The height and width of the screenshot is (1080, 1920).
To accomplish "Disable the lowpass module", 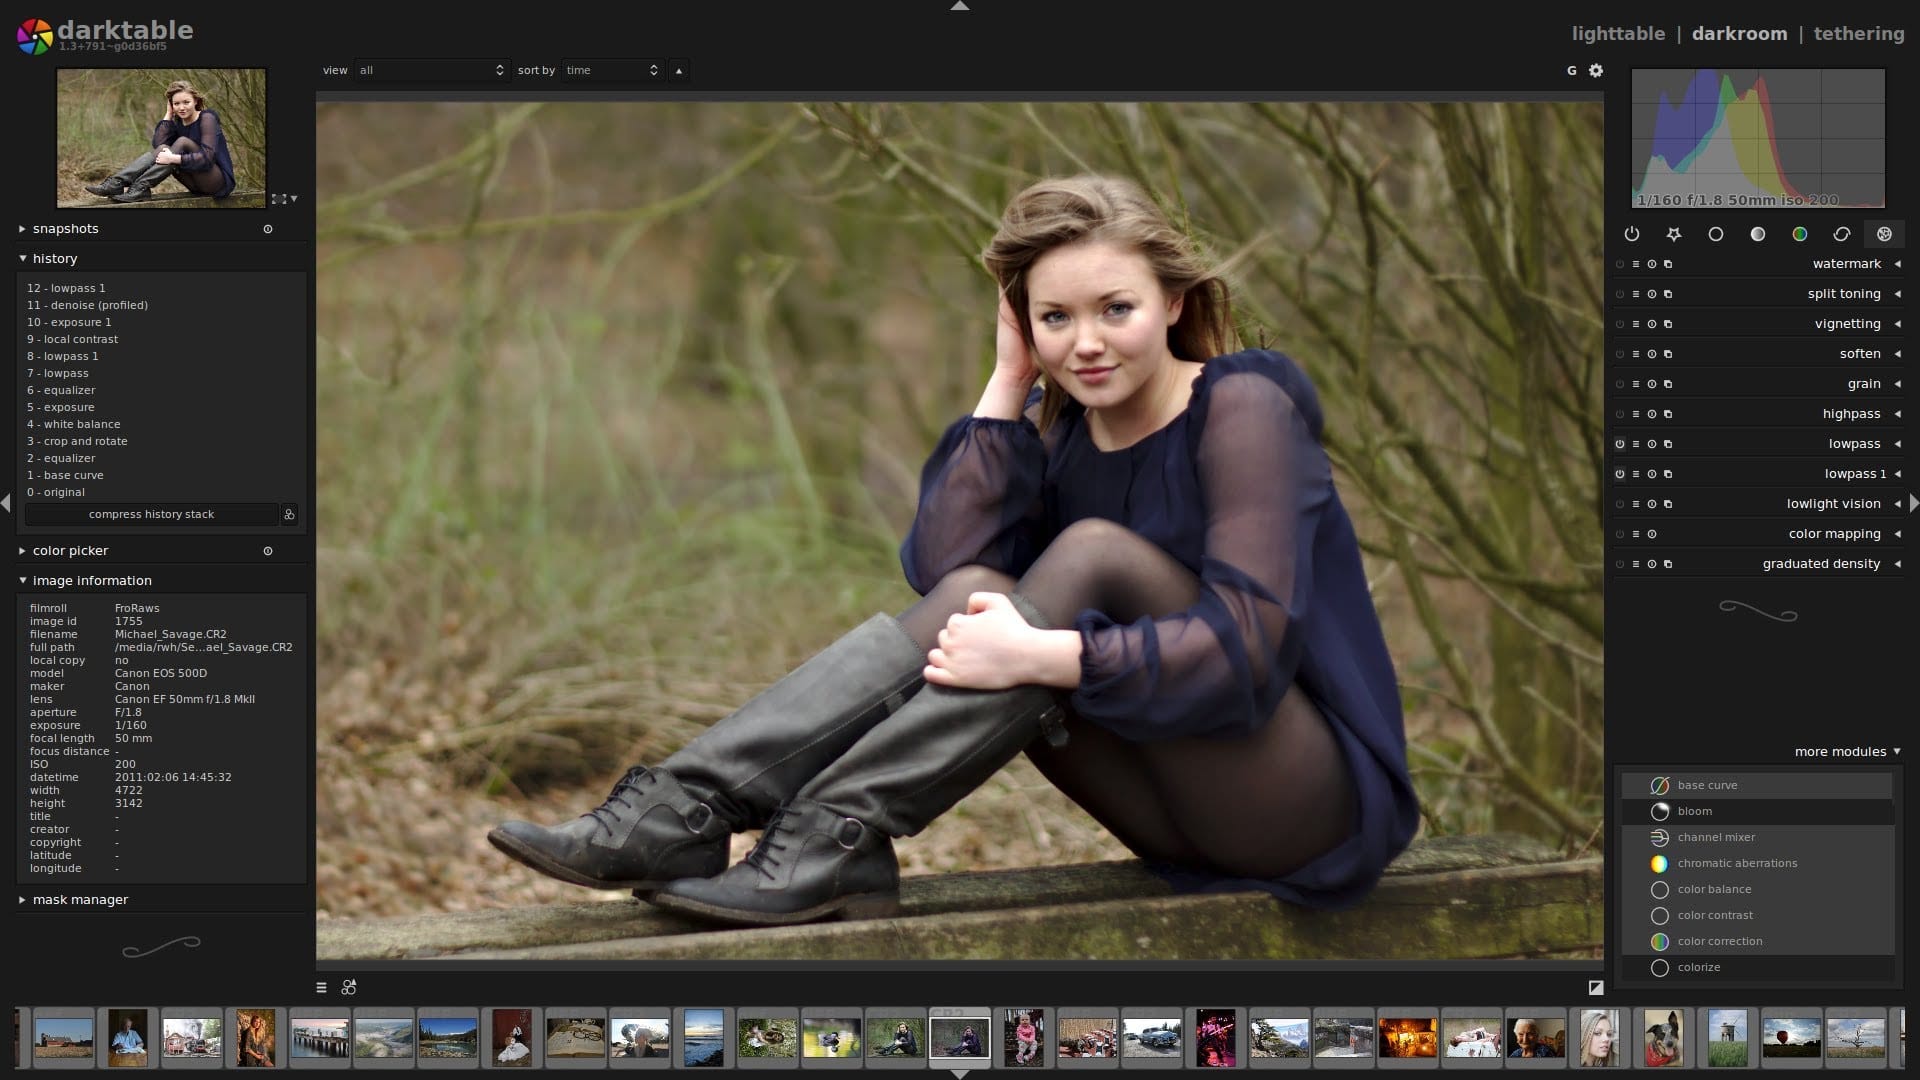I will coord(1620,444).
